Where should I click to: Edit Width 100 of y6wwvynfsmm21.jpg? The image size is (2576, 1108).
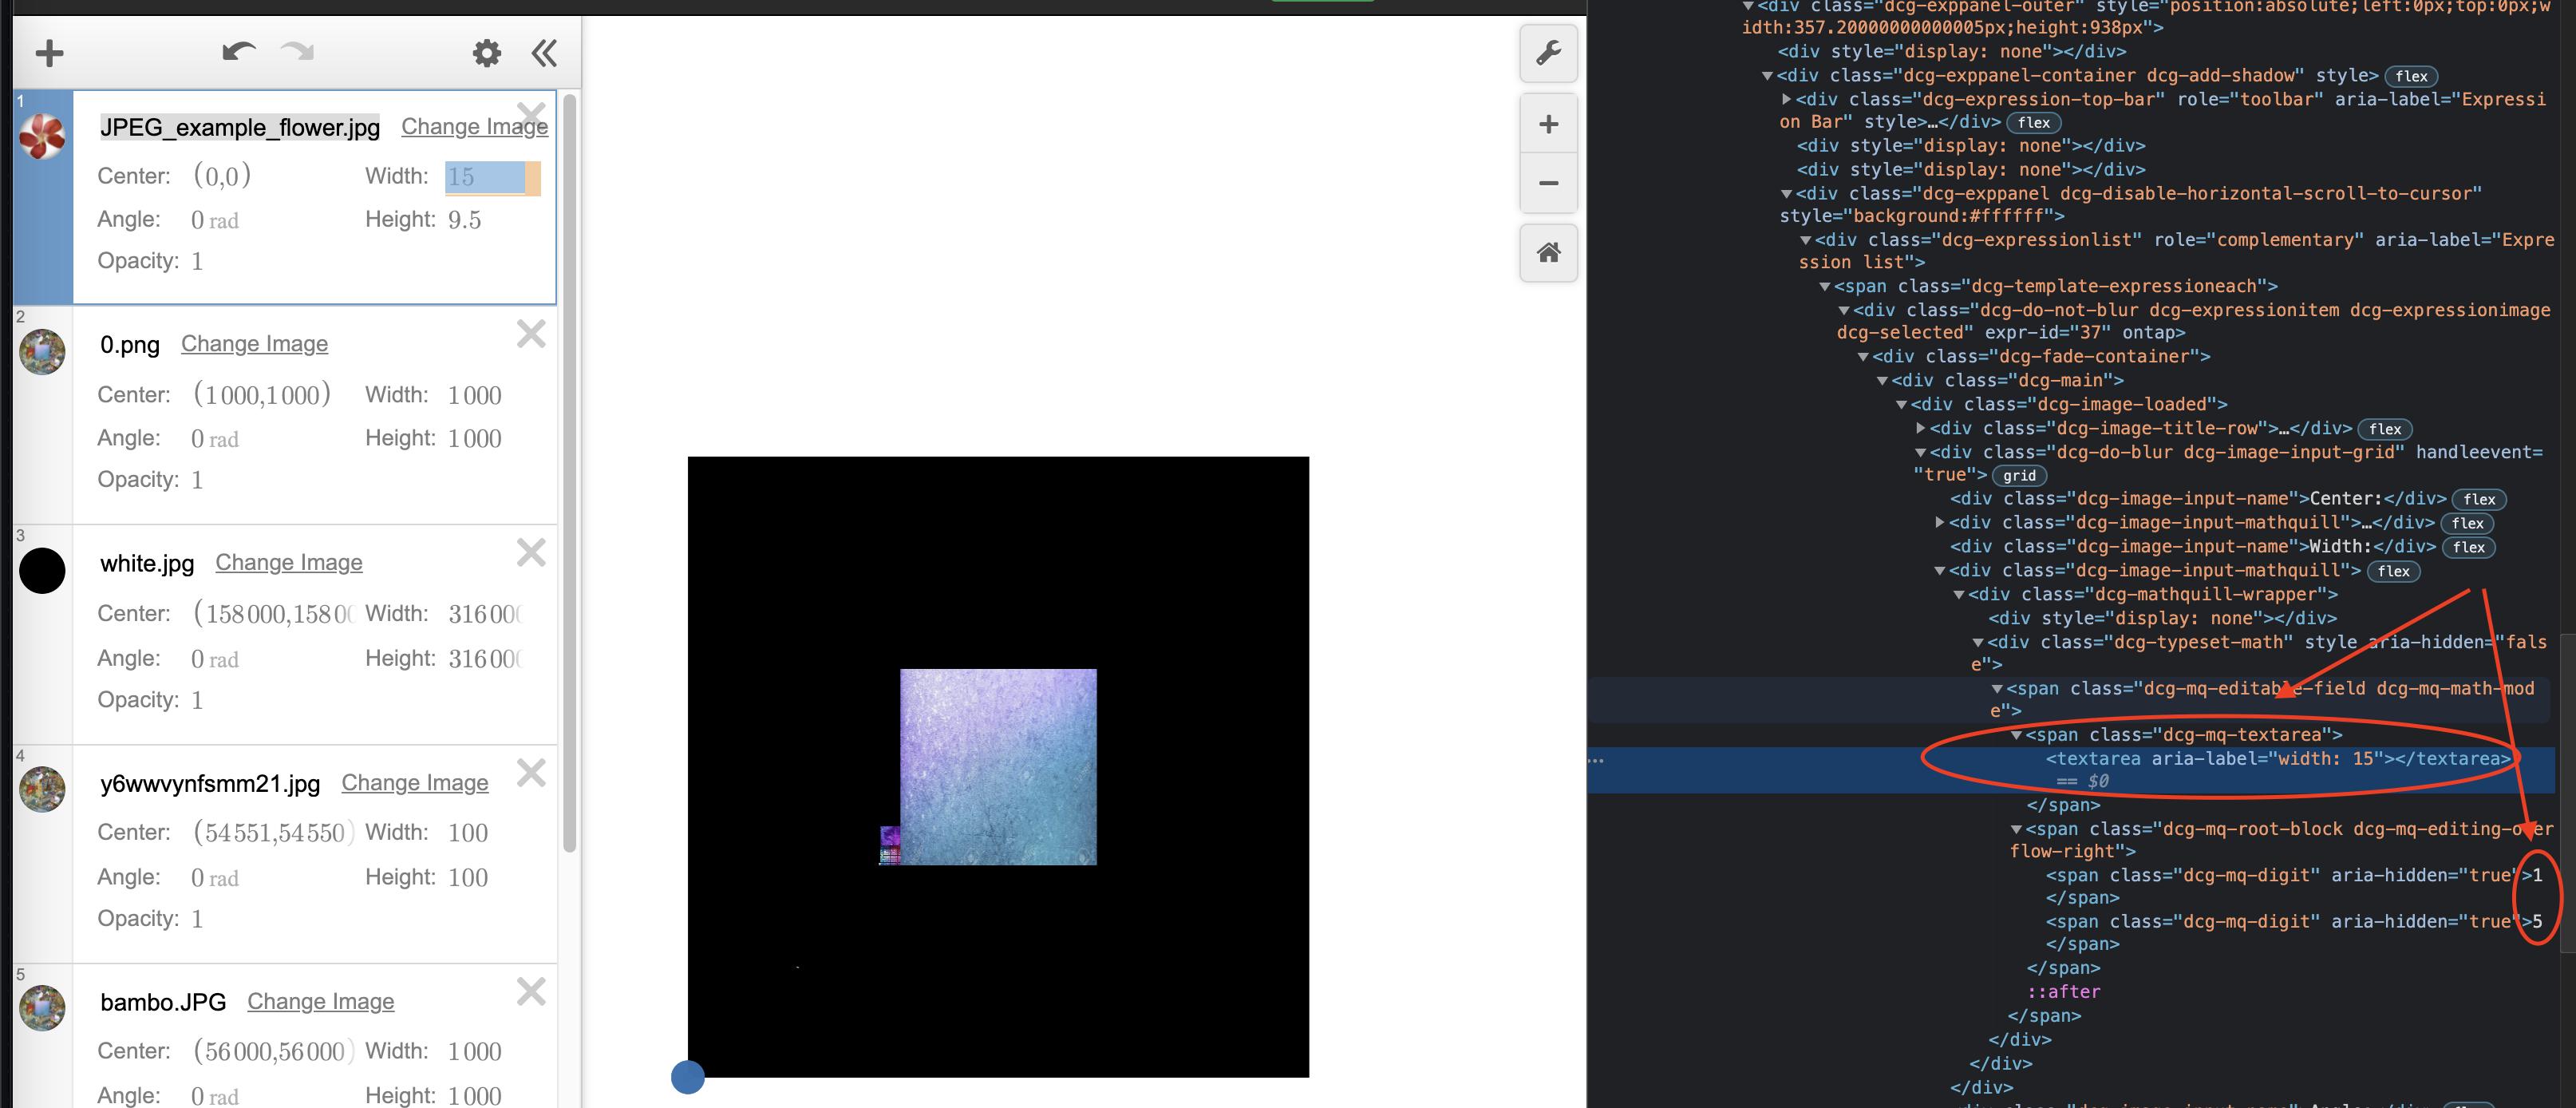tap(468, 833)
